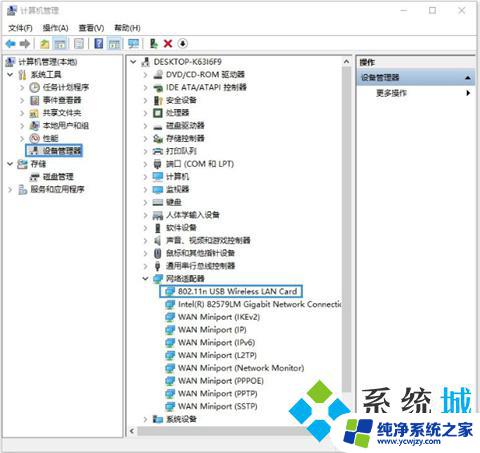Select Device Manager in left tree
The height and width of the screenshot is (453, 480).
62,151
